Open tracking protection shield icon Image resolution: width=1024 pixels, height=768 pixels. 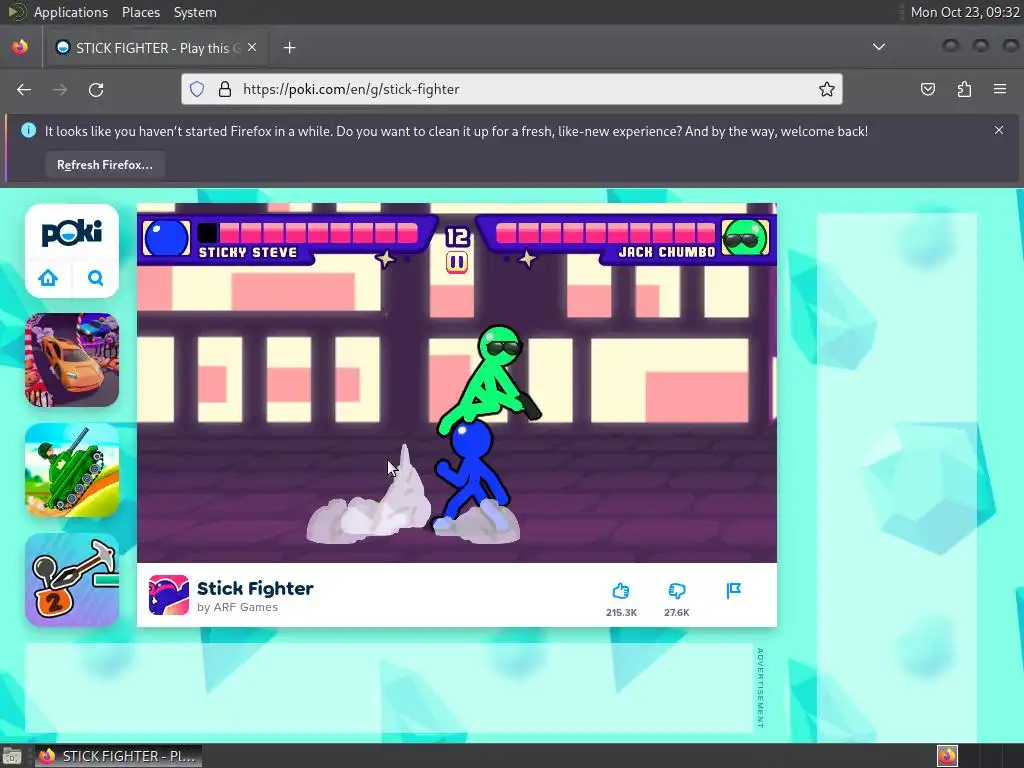coord(197,89)
